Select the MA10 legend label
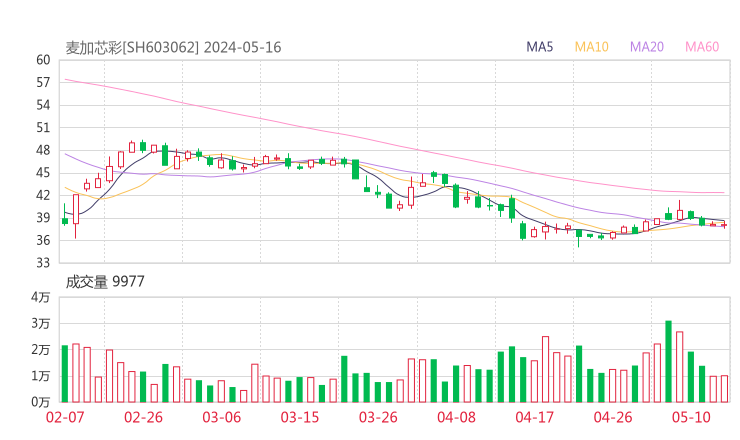740x440 pixels. click(591, 47)
